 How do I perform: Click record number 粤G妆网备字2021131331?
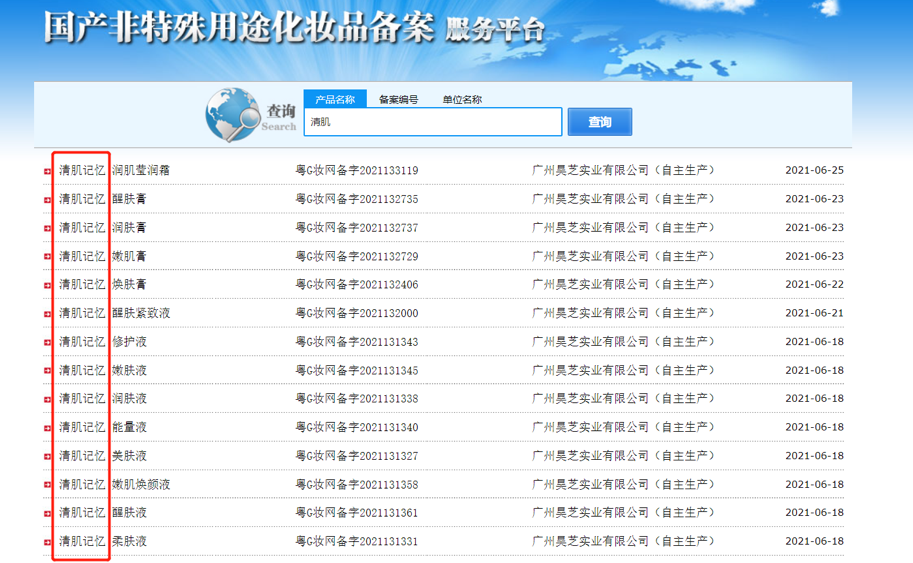pyautogui.click(x=356, y=541)
